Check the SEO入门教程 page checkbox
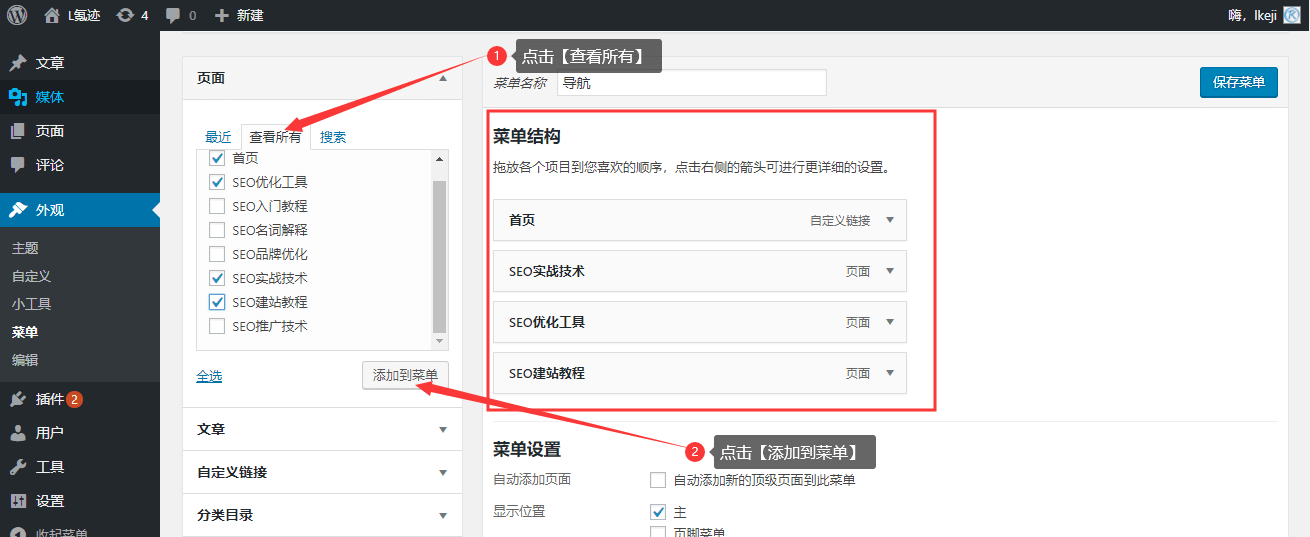1310x537 pixels. [217, 206]
